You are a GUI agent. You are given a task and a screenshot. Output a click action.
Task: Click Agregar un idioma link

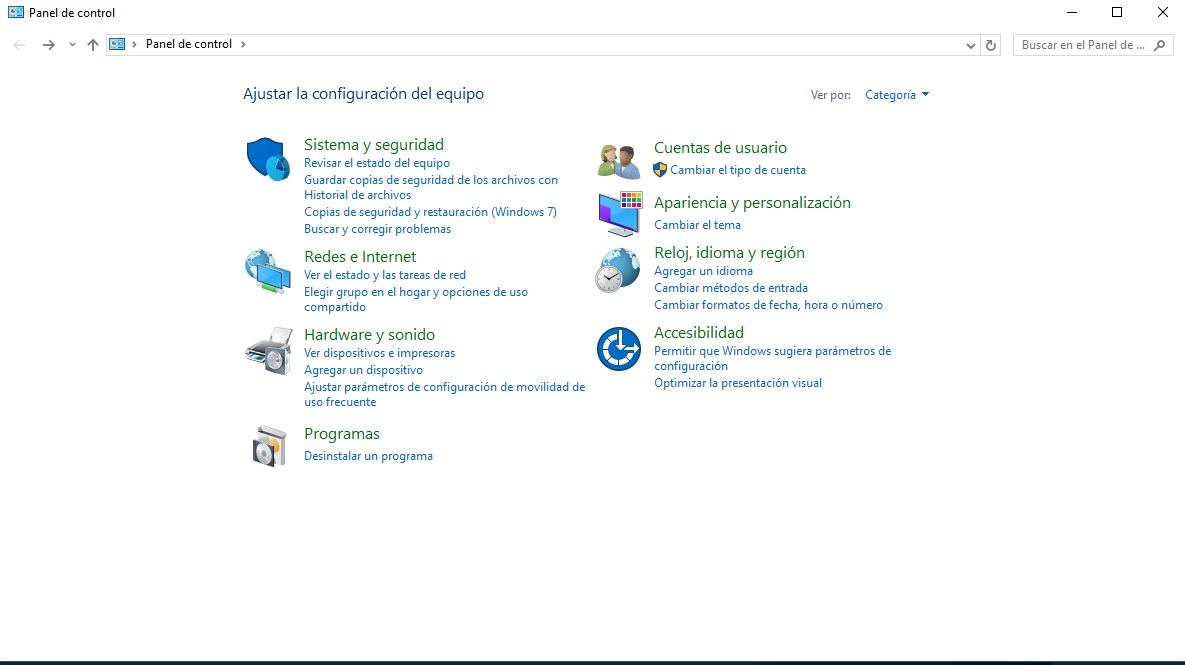pos(703,271)
